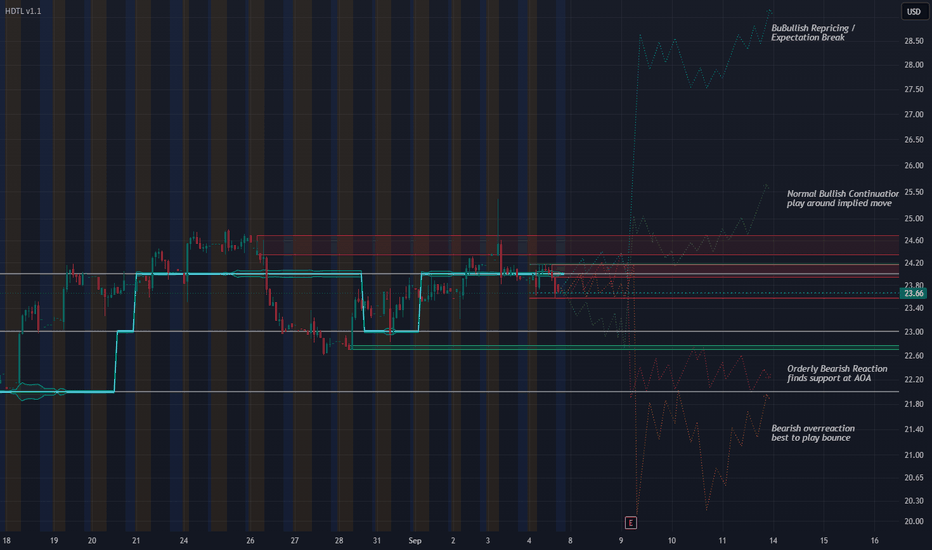Click the 31 date label on time axis
The width and height of the screenshot is (932, 550).
pos(377,540)
